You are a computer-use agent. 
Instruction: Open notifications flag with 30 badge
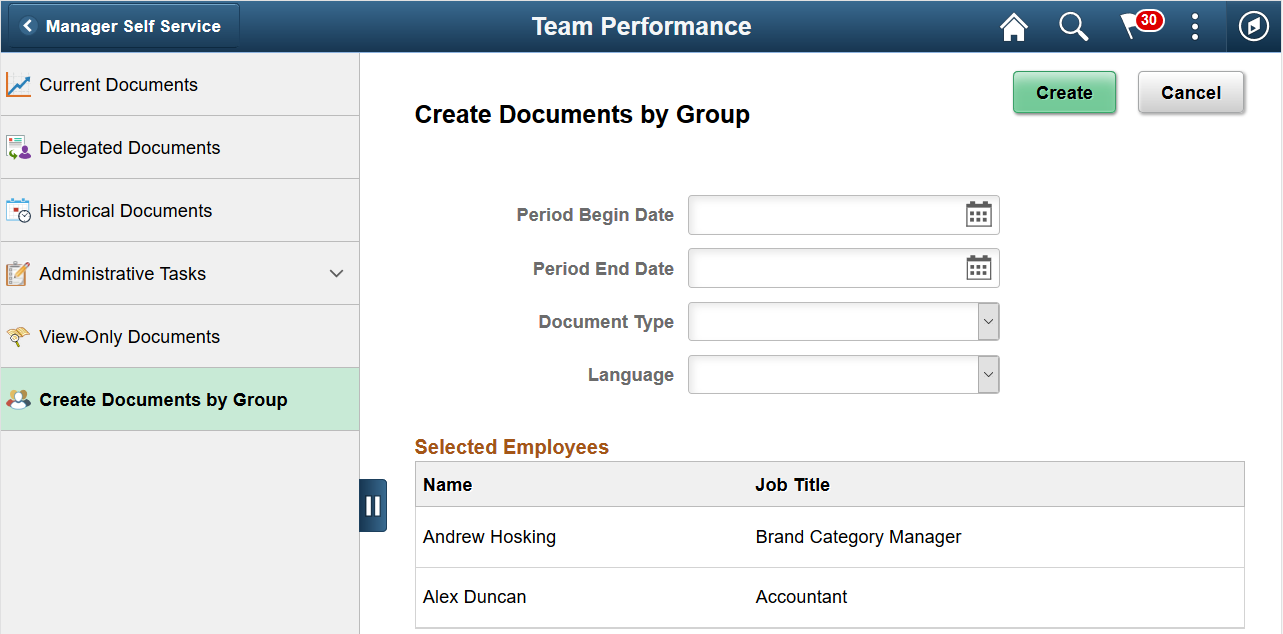pos(1141,25)
